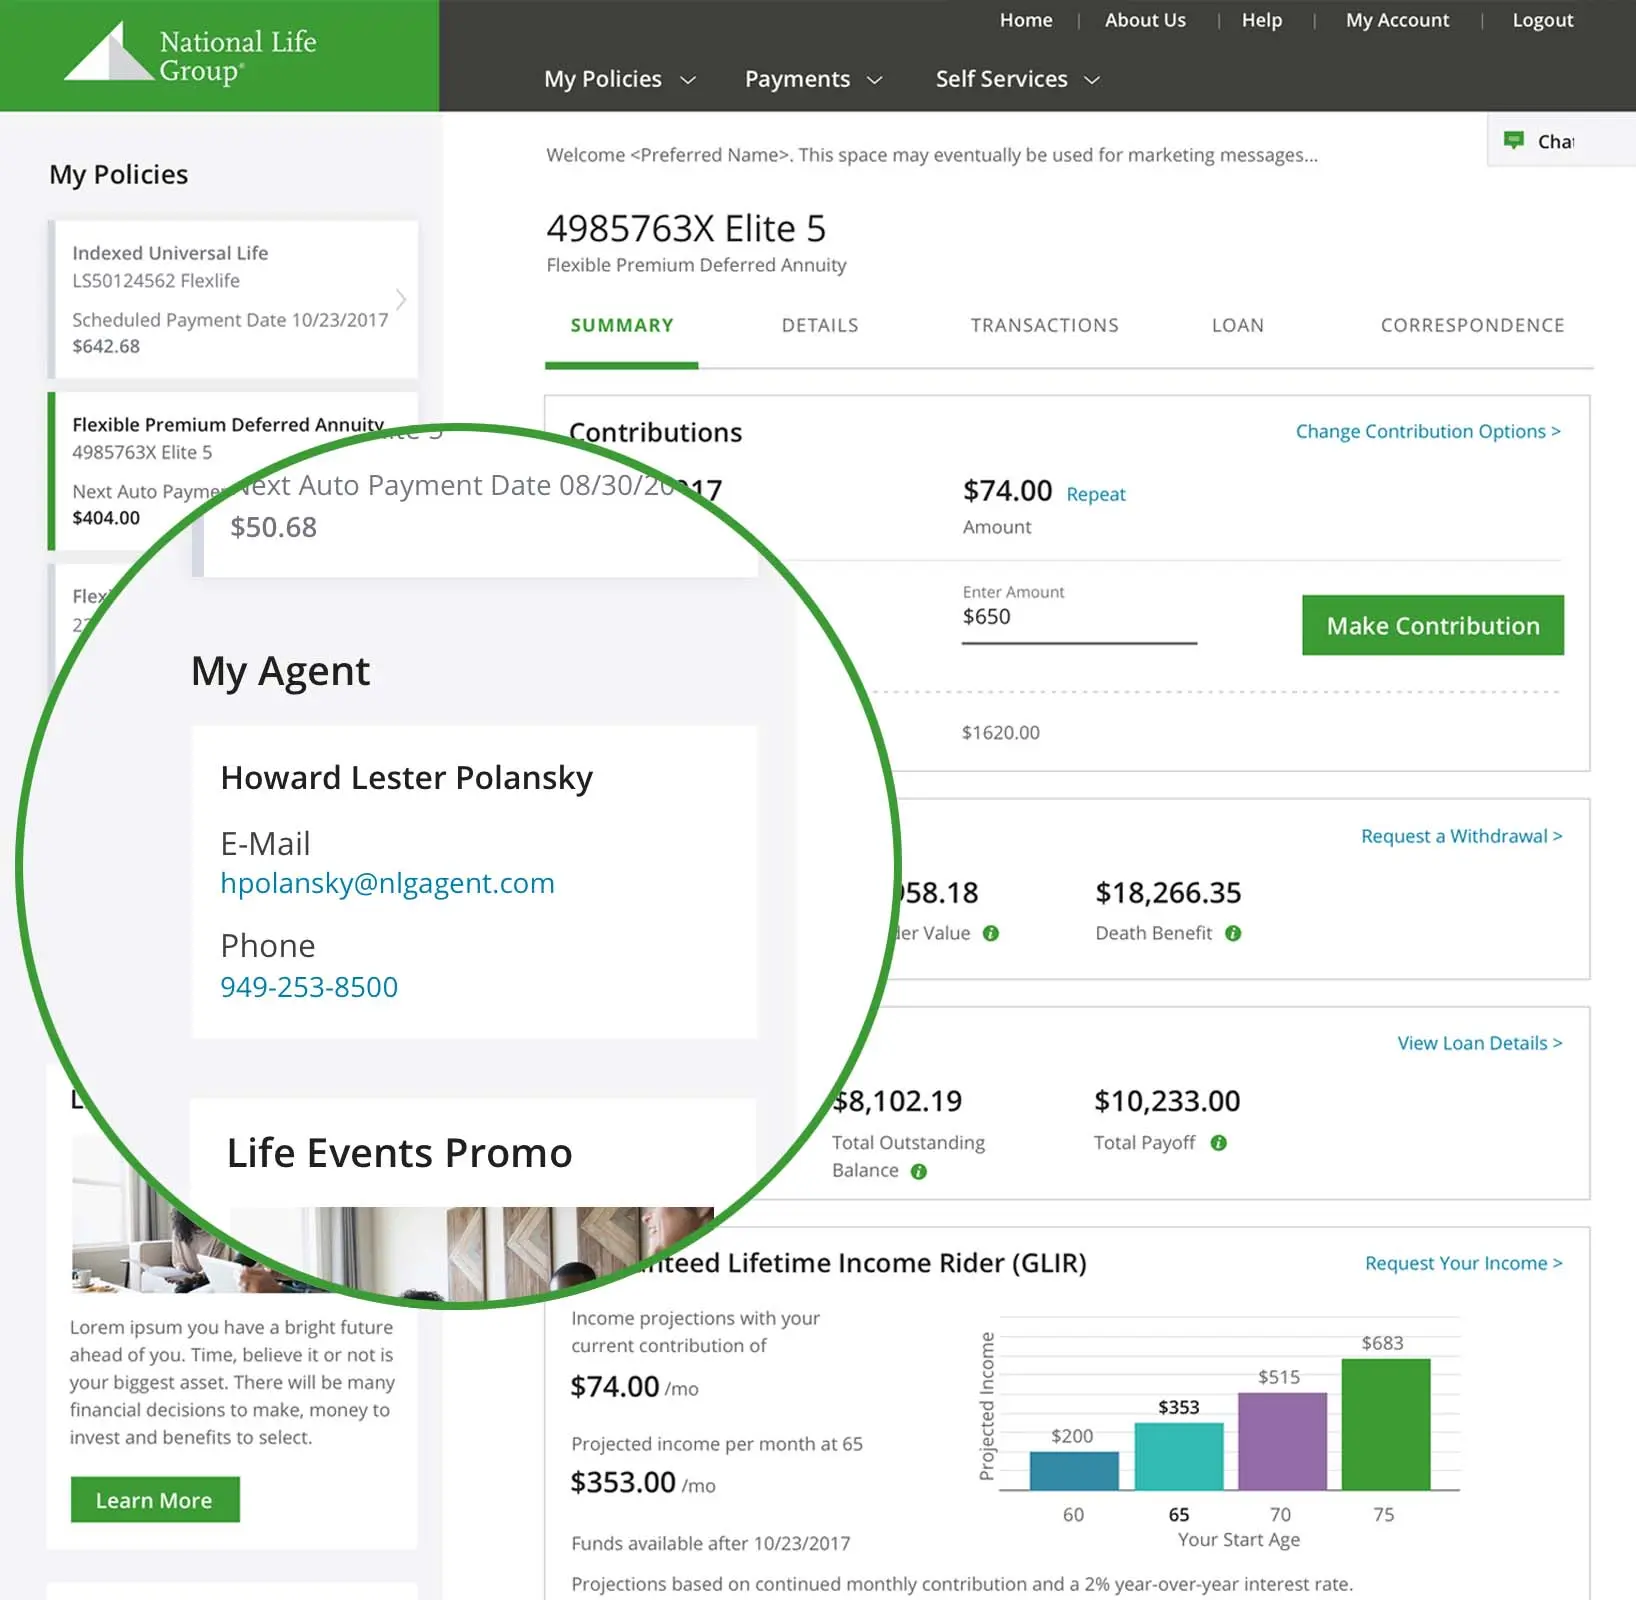This screenshot has width=1636, height=1600.
Task: Click the Request a Withdrawal link
Action: pos(1461,836)
